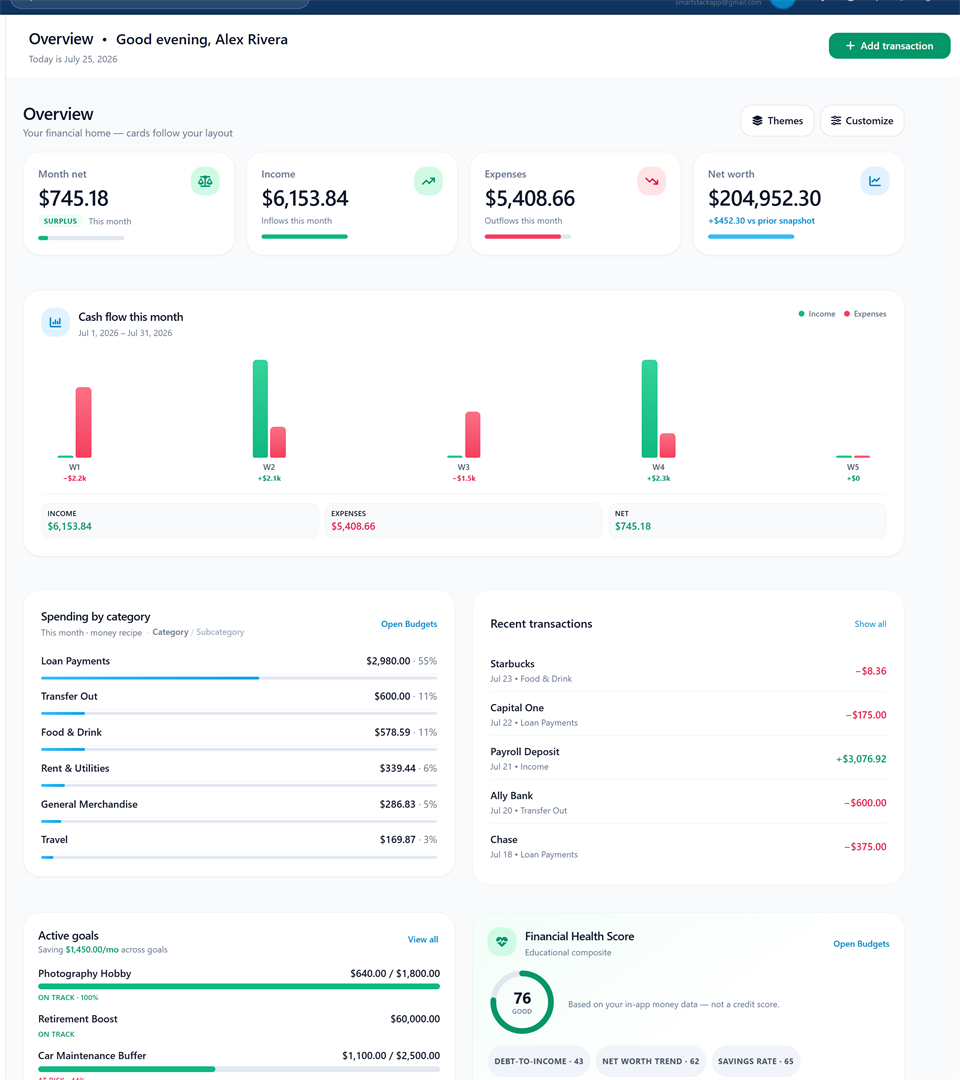Click the Expenses legend dot in cash flow chart
960x1080 pixels.
(x=847, y=314)
